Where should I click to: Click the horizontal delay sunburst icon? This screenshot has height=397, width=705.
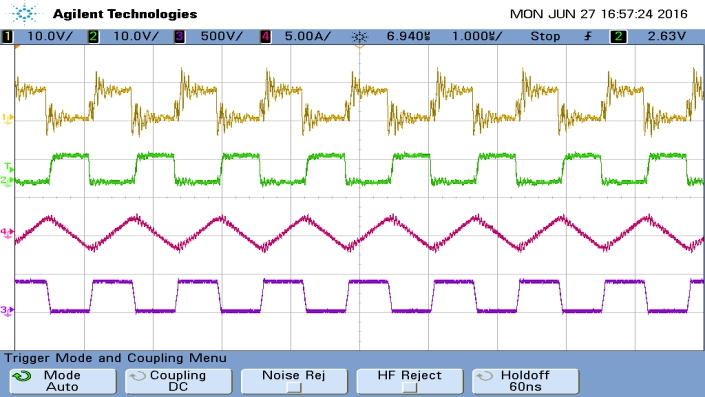pos(359,36)
